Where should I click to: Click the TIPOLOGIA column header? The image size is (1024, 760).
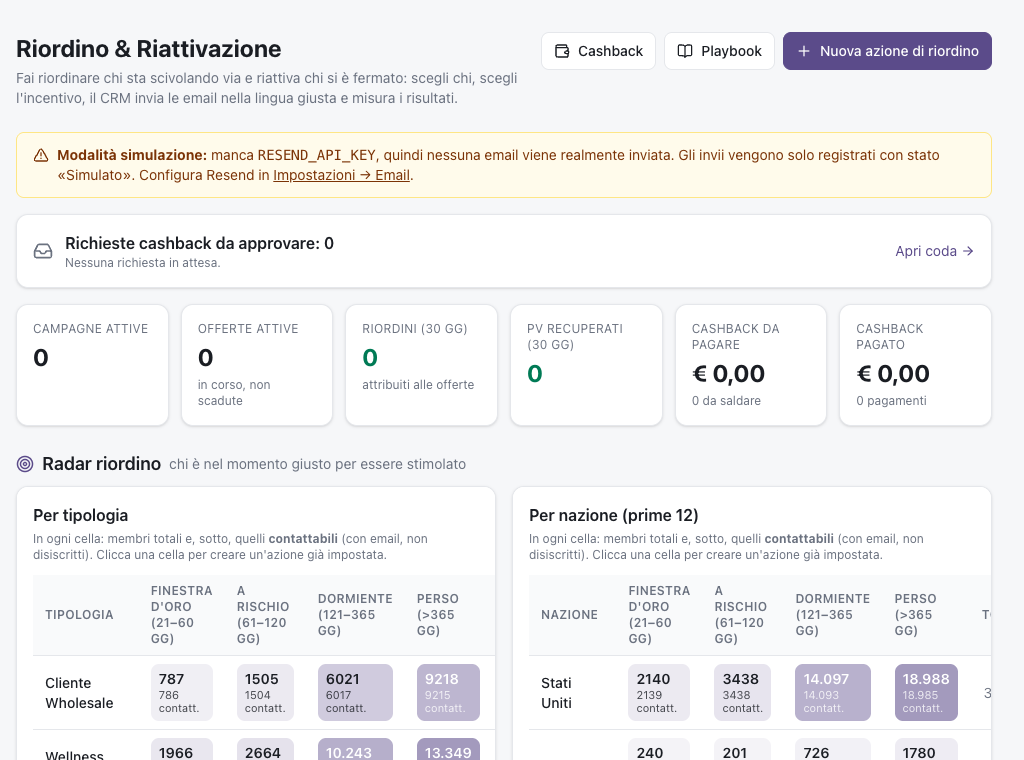[79, 615]
